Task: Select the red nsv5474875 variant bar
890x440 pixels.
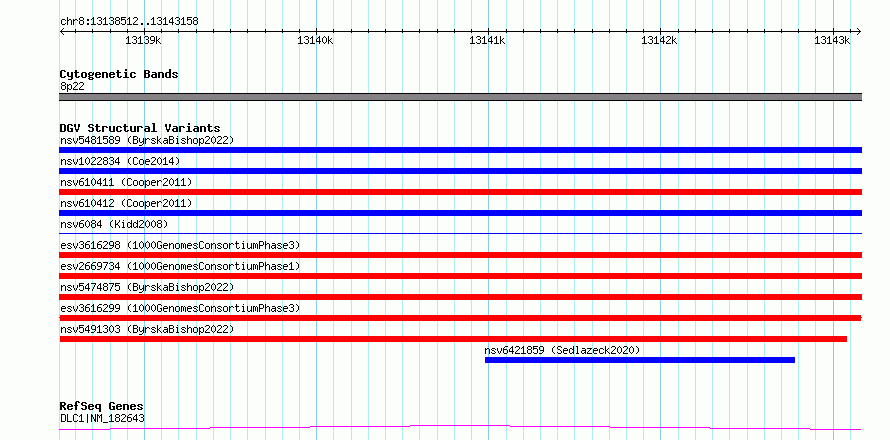Action: tap(460, 297)
